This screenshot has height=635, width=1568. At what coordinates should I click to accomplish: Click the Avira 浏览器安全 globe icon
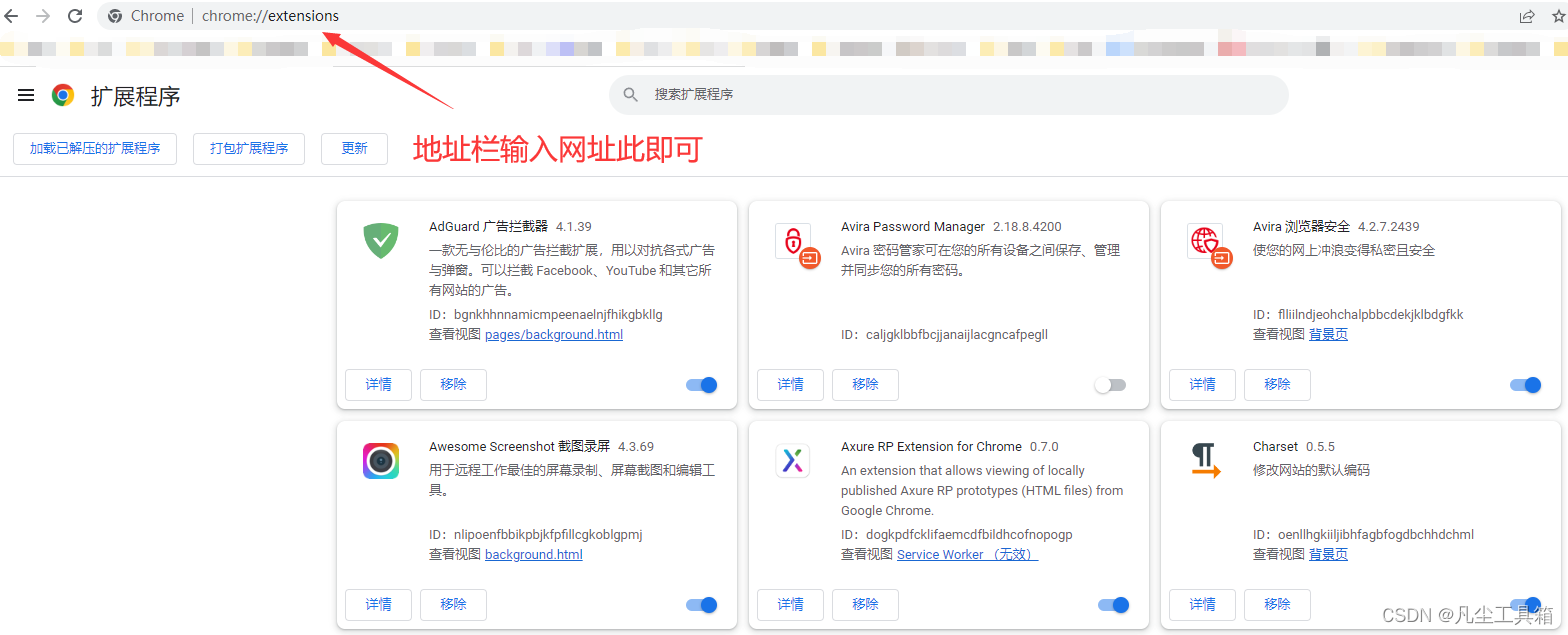point(1209,245)
